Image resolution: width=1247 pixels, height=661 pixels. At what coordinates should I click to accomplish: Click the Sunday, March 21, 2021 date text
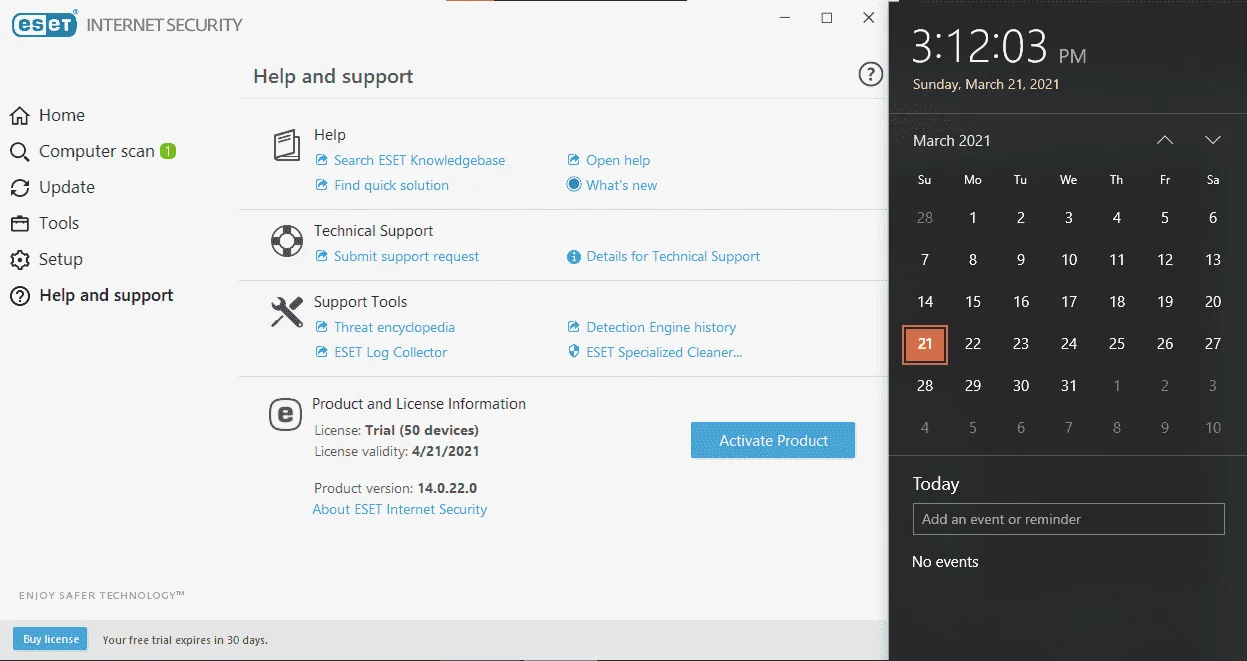pos(986,85)
